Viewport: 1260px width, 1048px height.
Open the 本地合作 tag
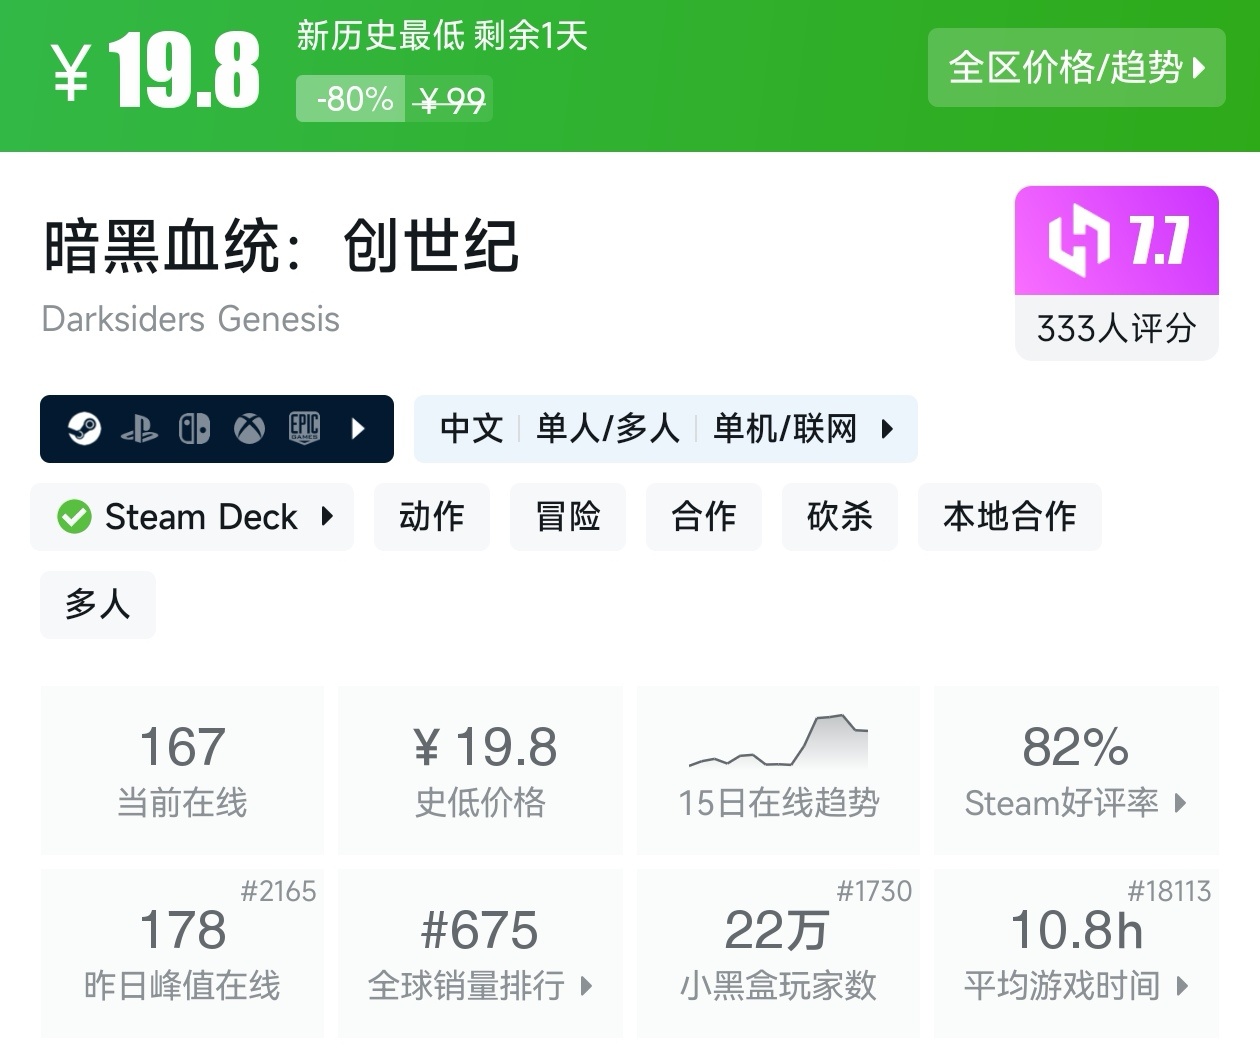click(1009, 517)
